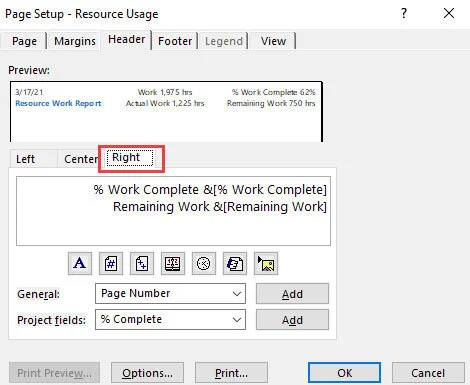The width and height of the screenshot is (470, 385).
Task: Click the Print... button
Action: pos(231,373)
